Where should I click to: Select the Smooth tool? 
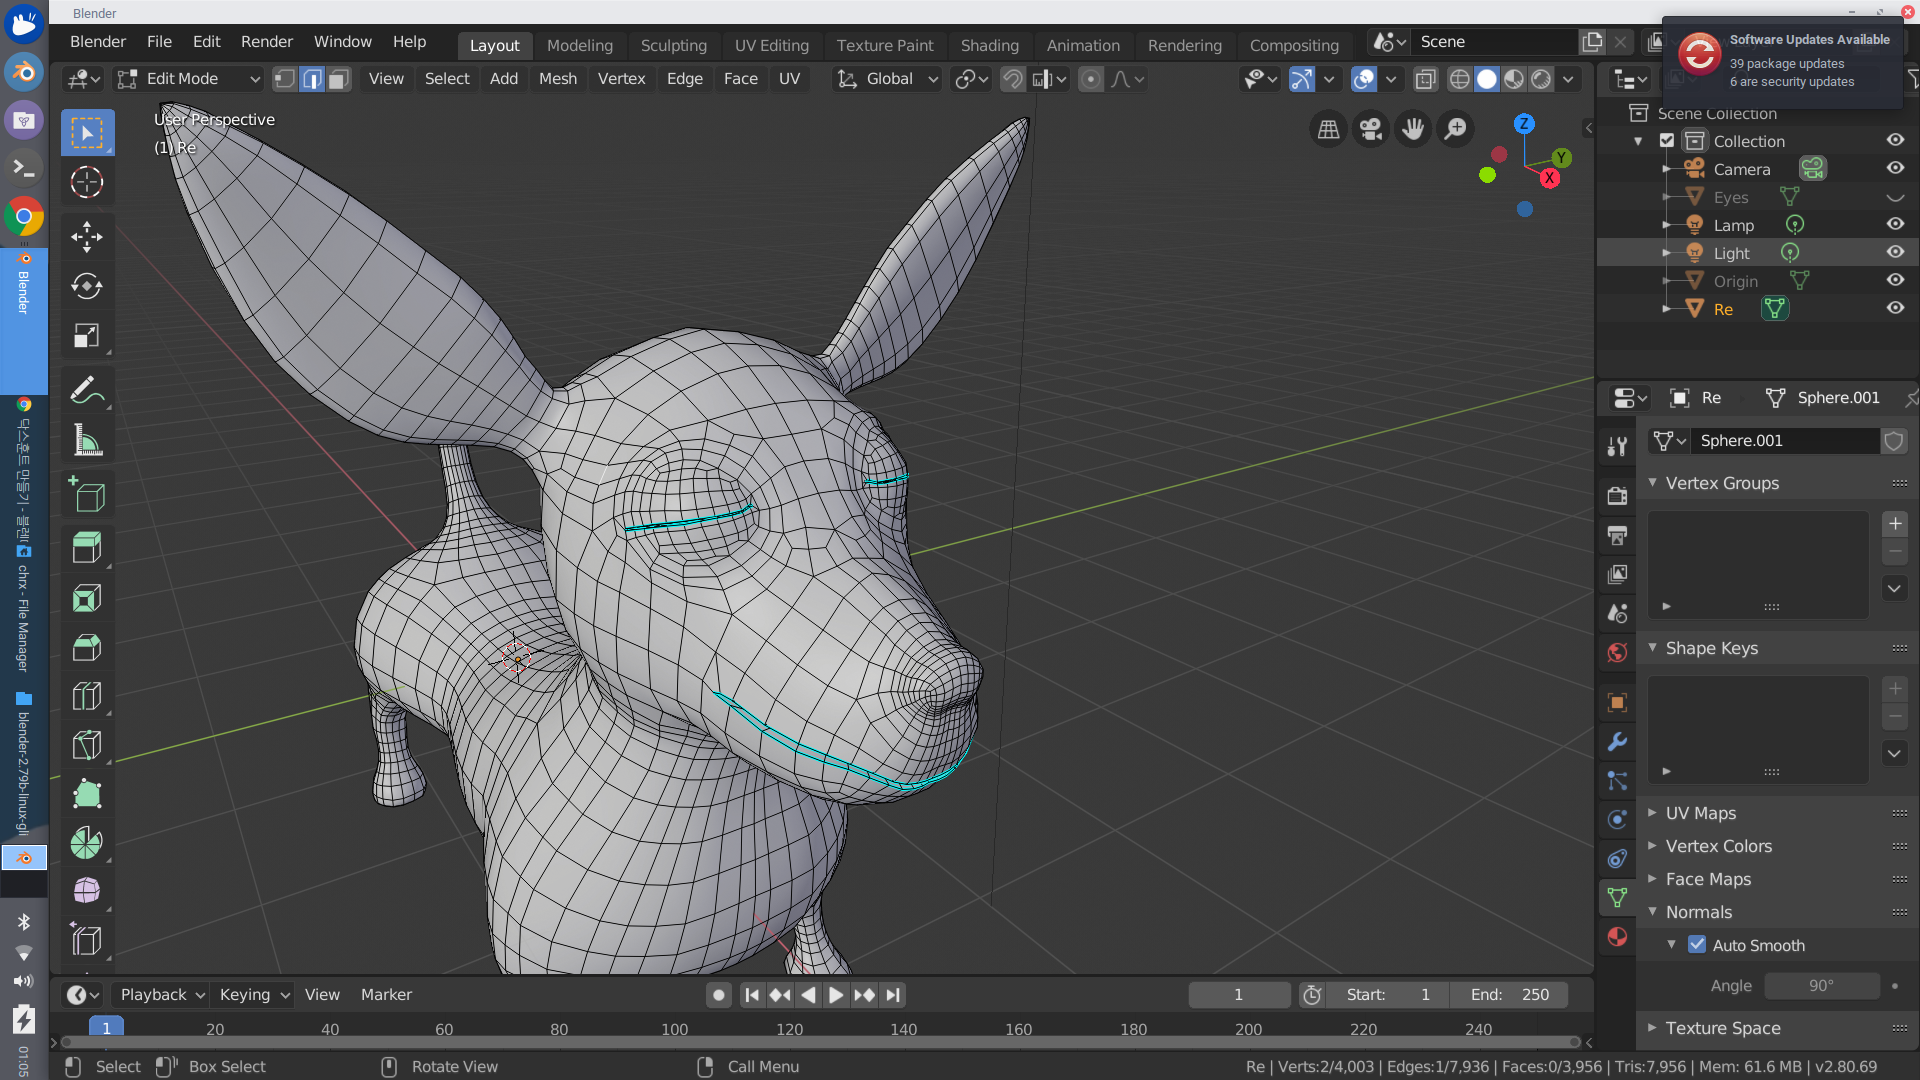click(x=87, y=891)
